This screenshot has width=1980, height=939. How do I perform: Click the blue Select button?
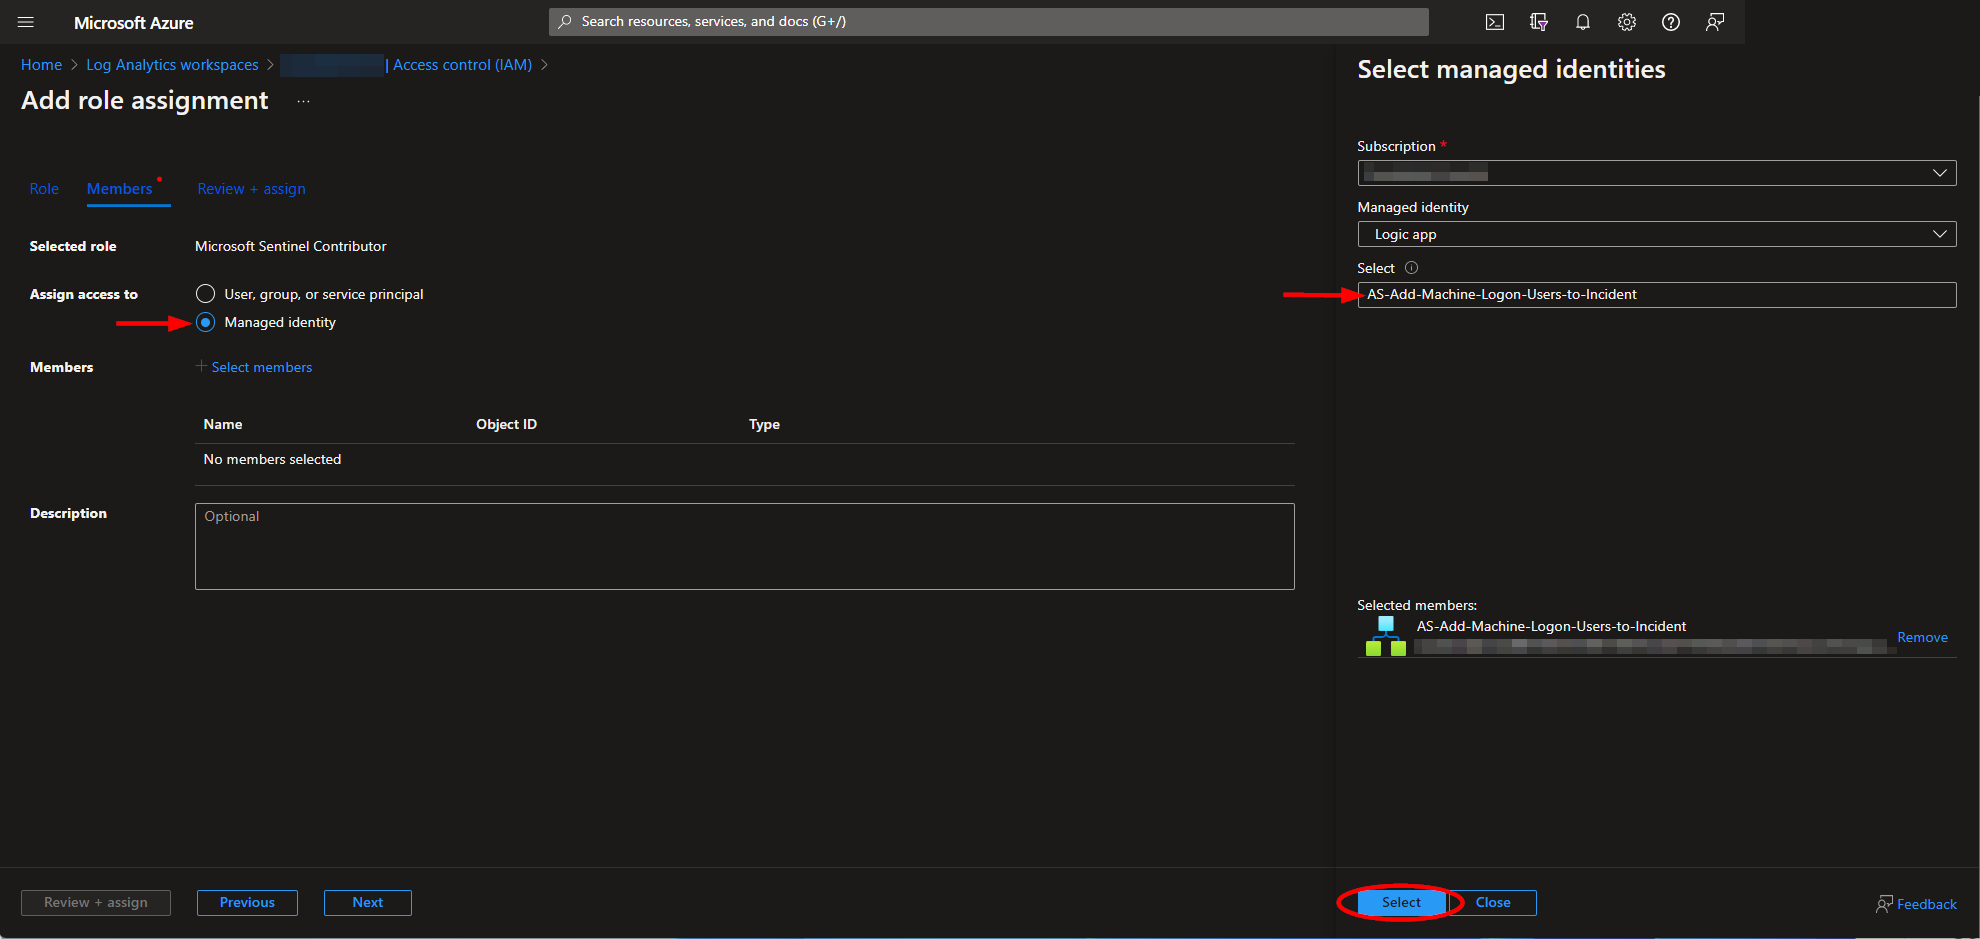1401,902
